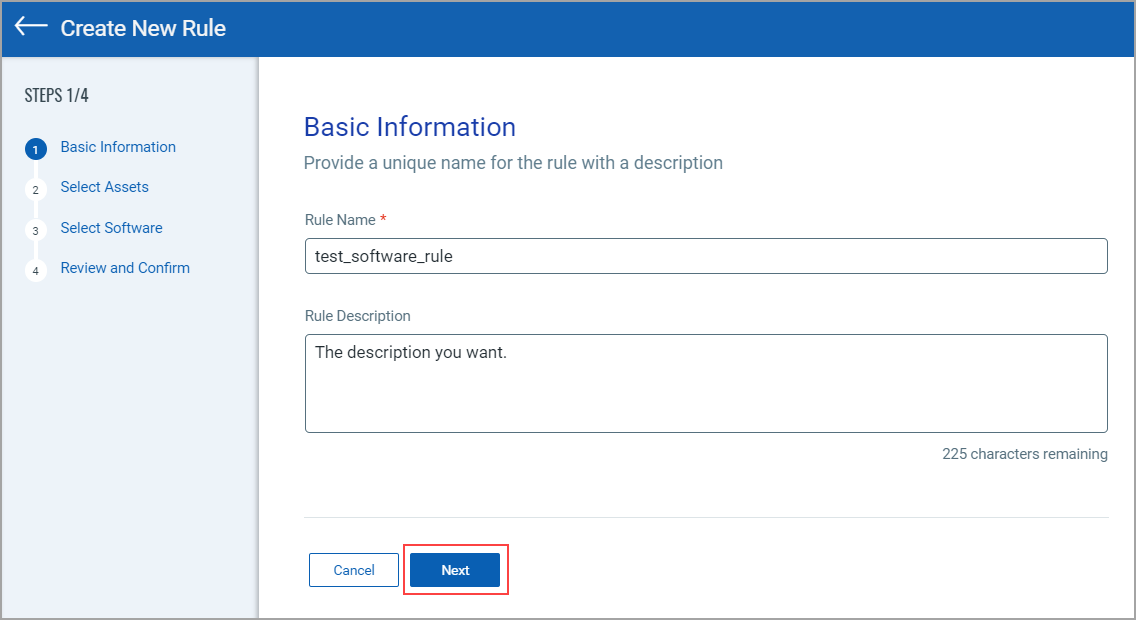
Task: Click the 'Create New Rule' header title
Action: click(x=143, y=28)
